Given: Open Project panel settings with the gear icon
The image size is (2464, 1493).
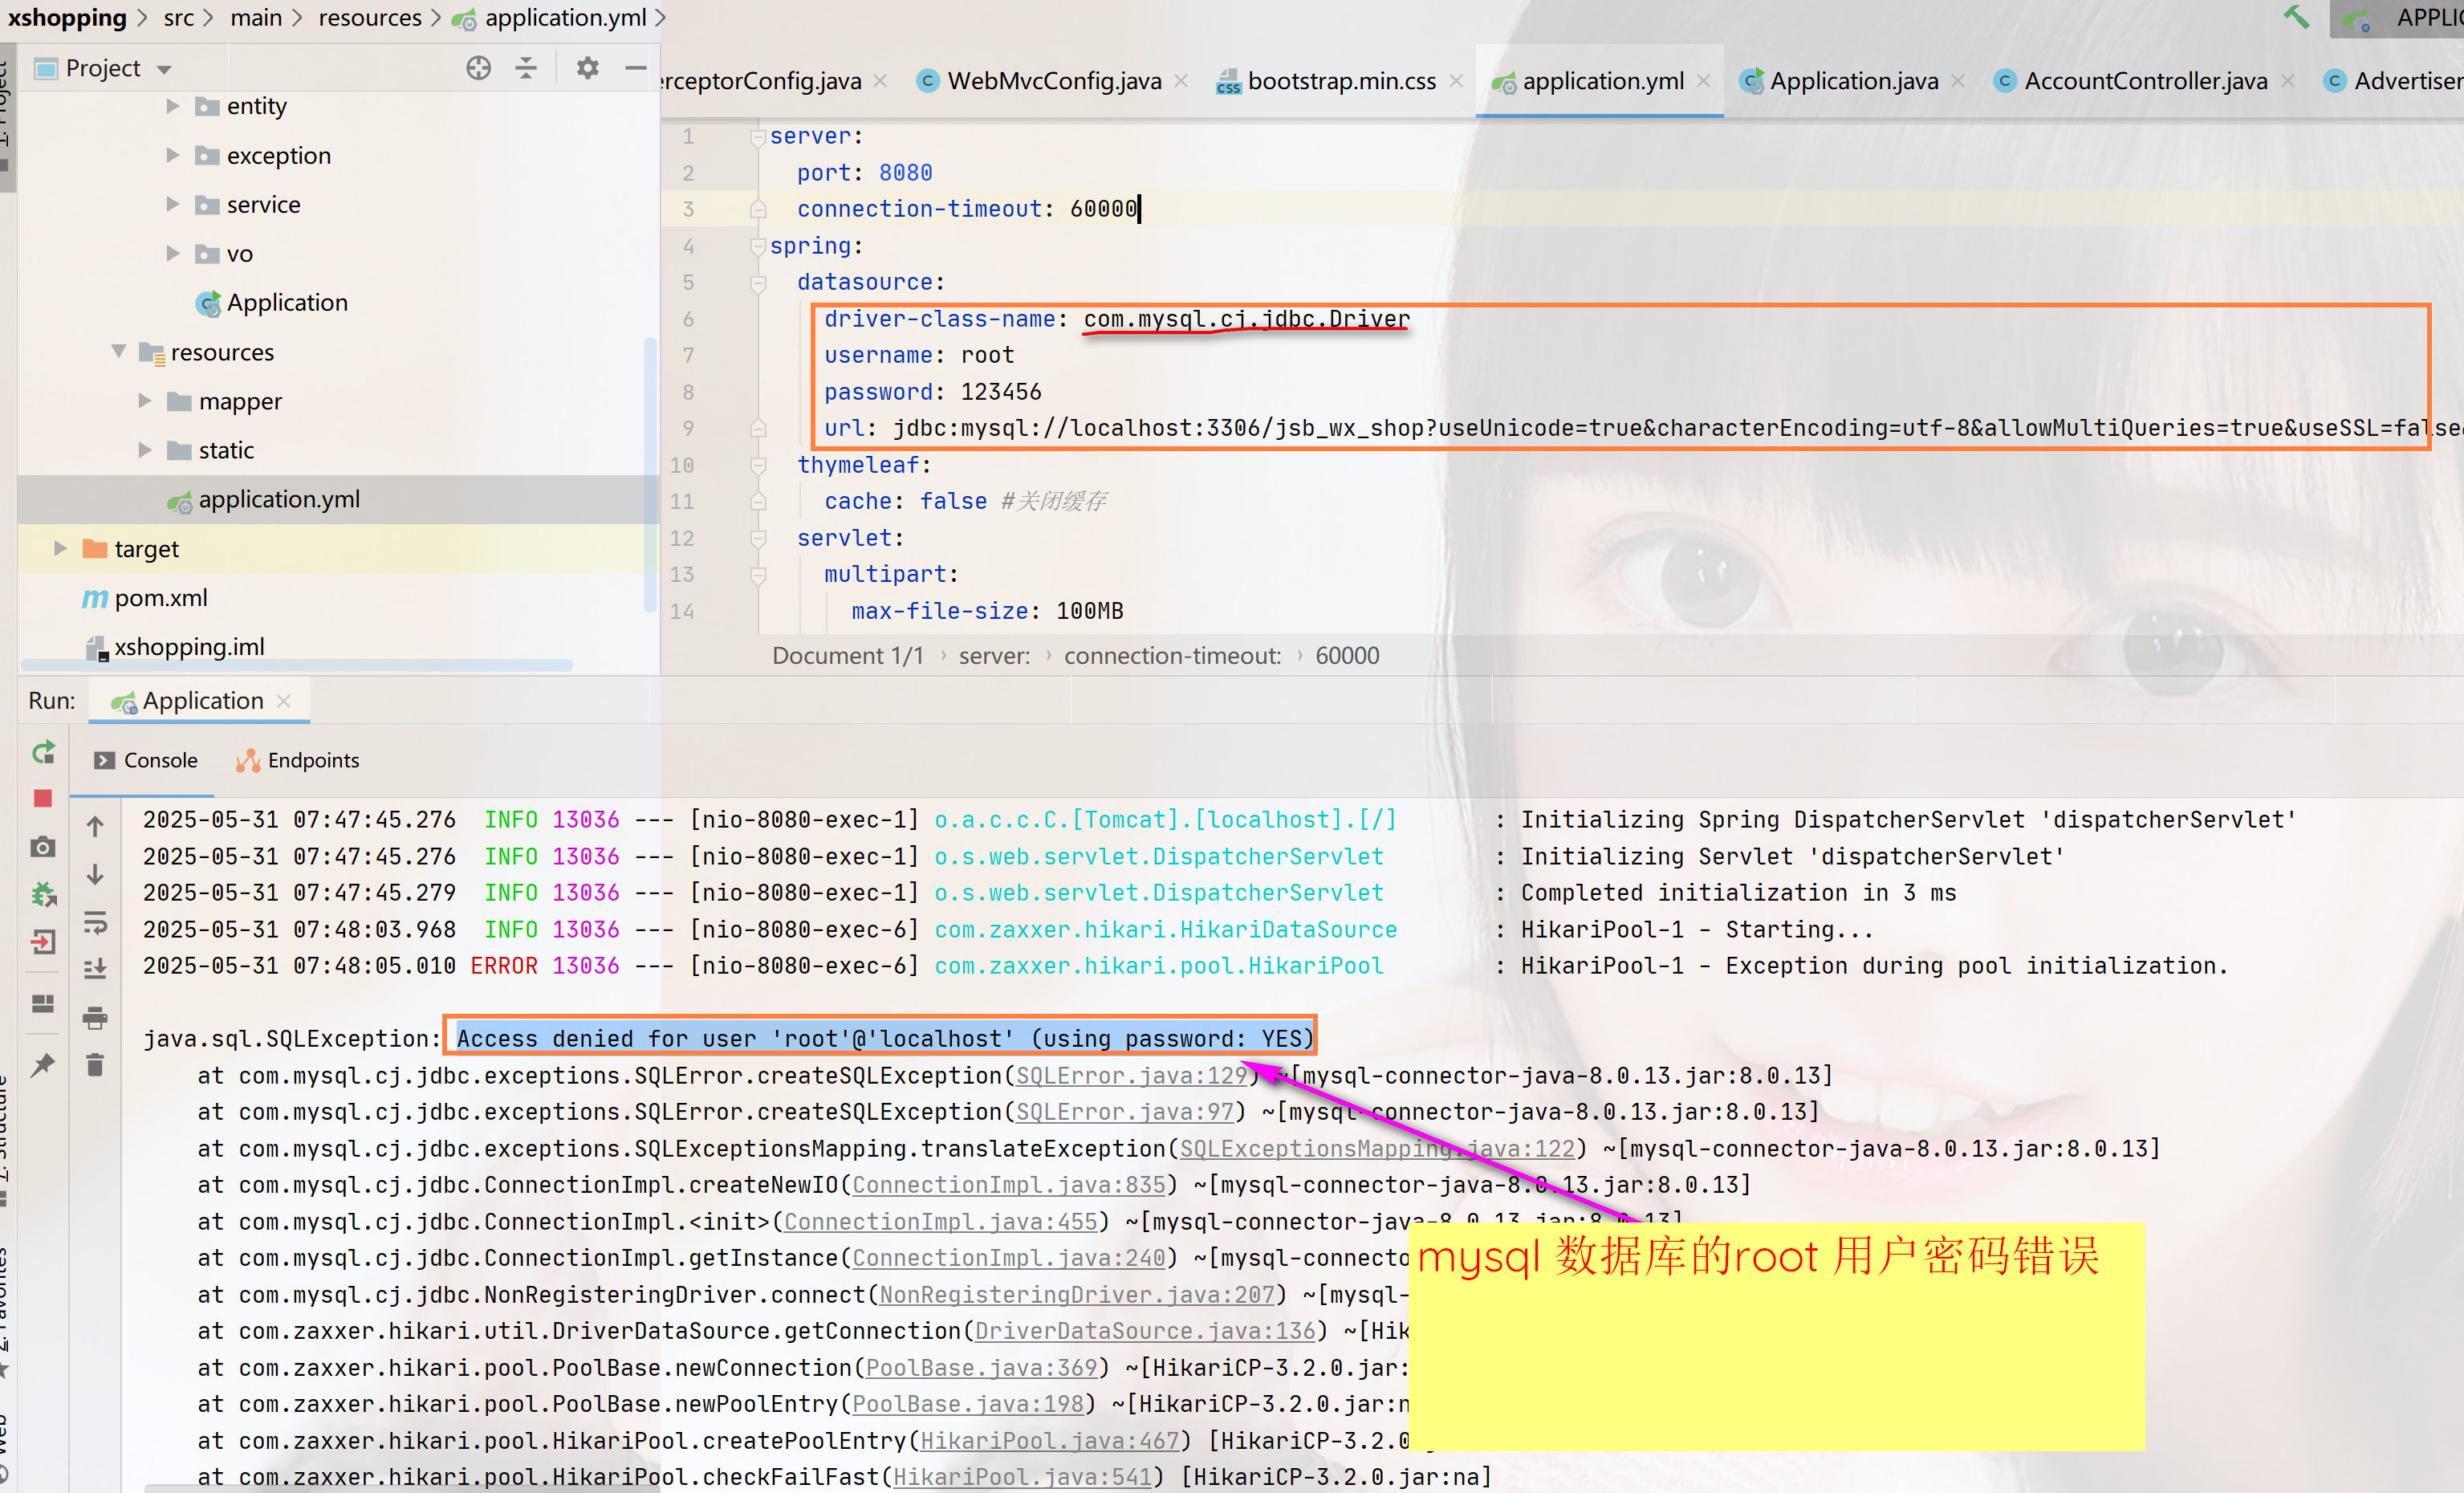Looking at the screenshot, I should point(588,68).
